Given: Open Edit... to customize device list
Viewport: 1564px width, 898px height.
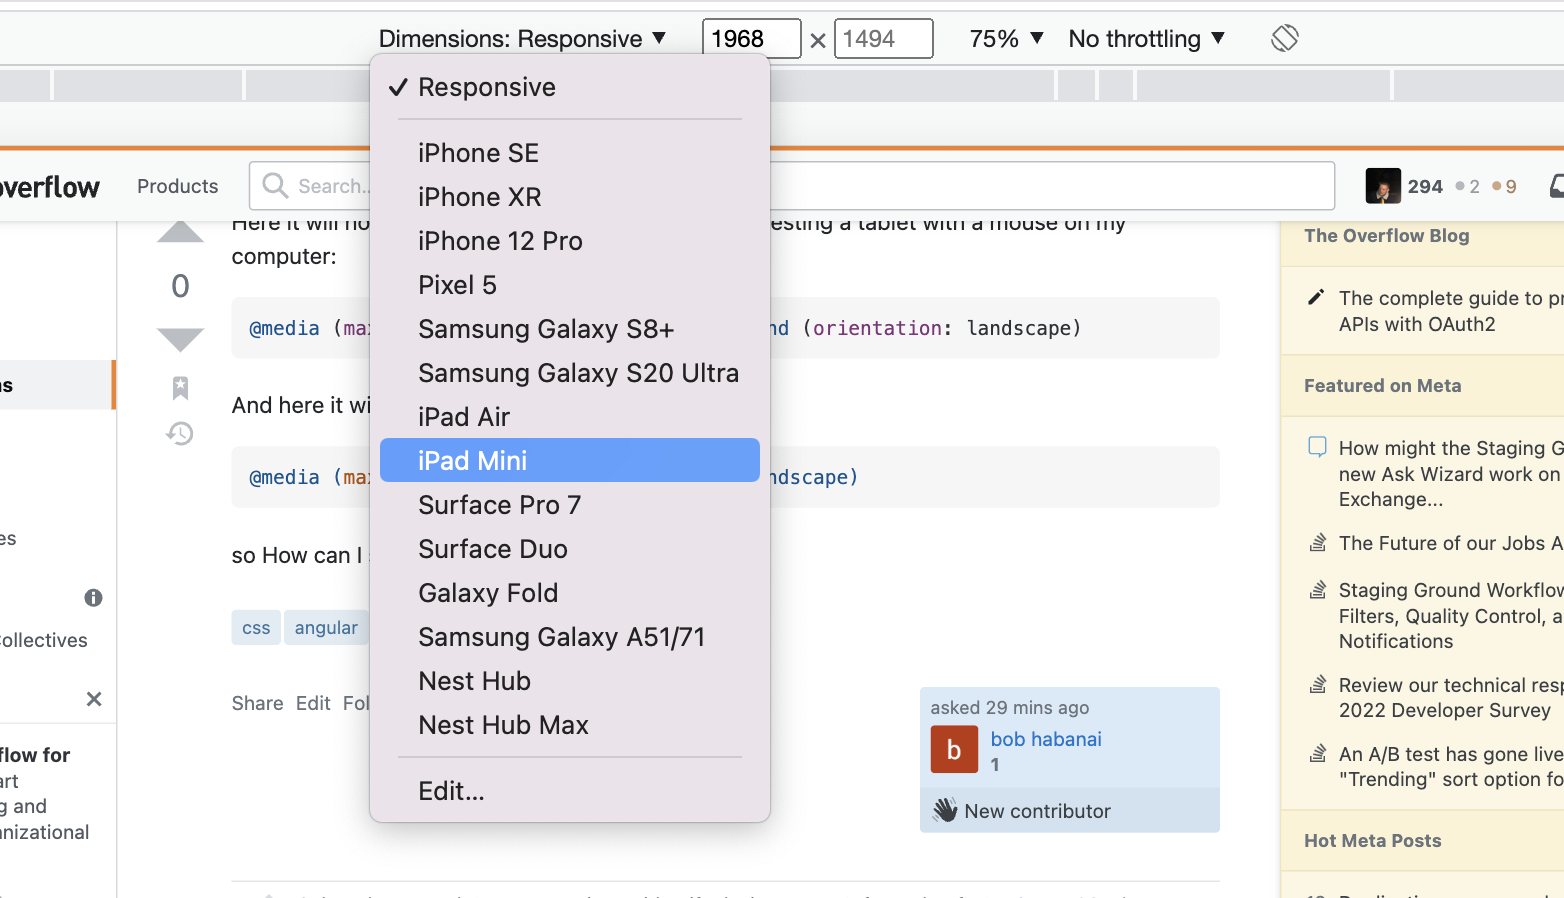Looking at the screenshot, I should tap(570, 791).
